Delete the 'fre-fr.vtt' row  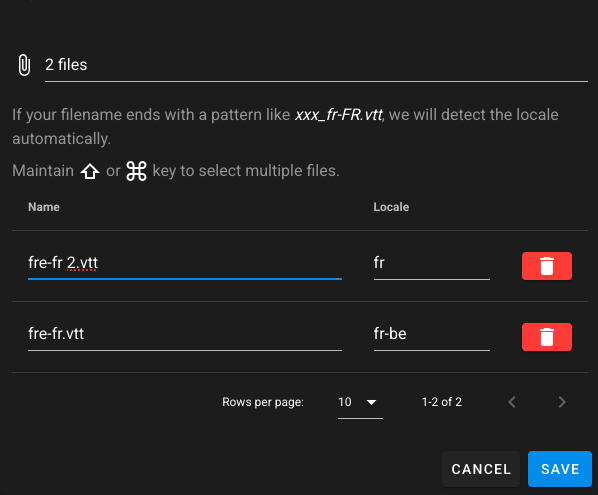(547, 337)
